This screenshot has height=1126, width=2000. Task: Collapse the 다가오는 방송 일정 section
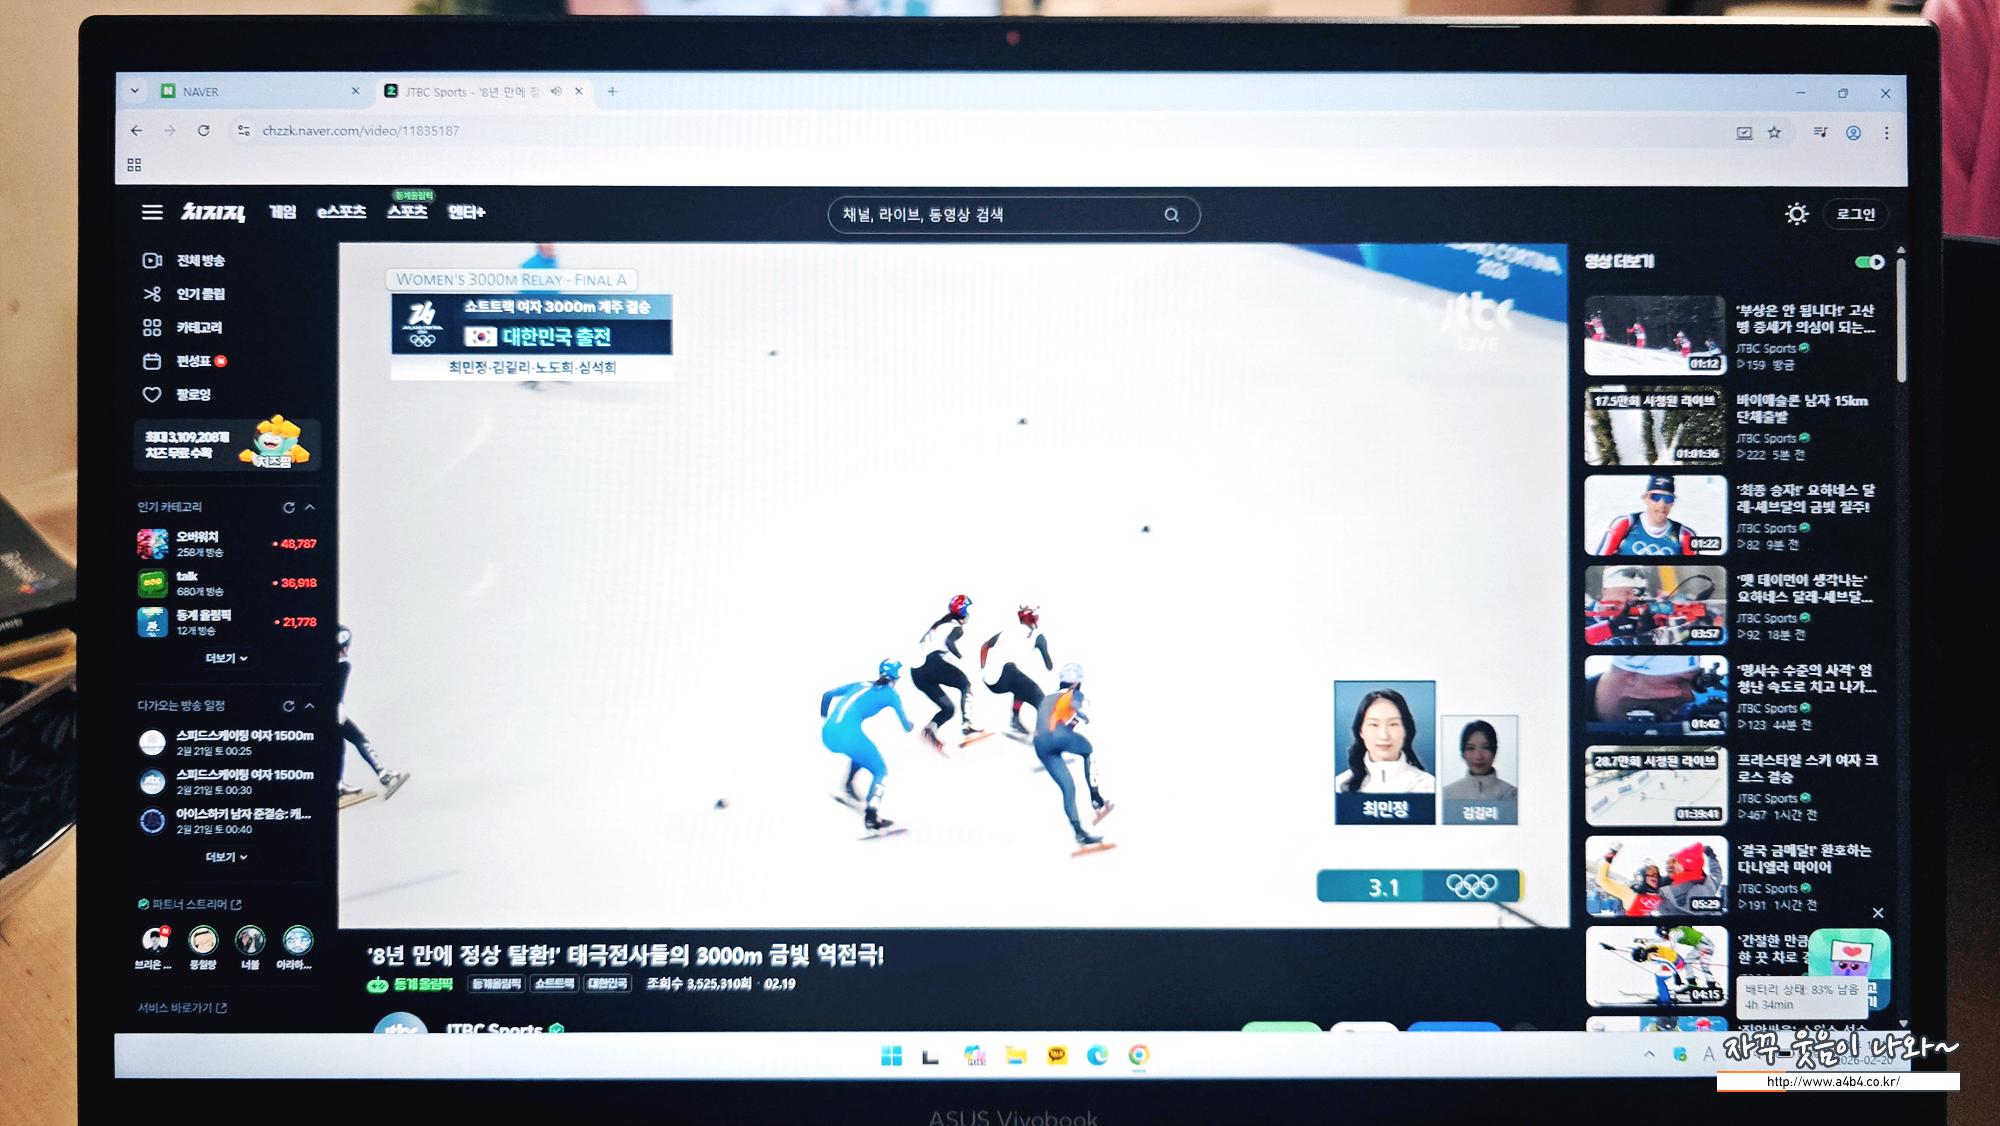pos(310,706)
